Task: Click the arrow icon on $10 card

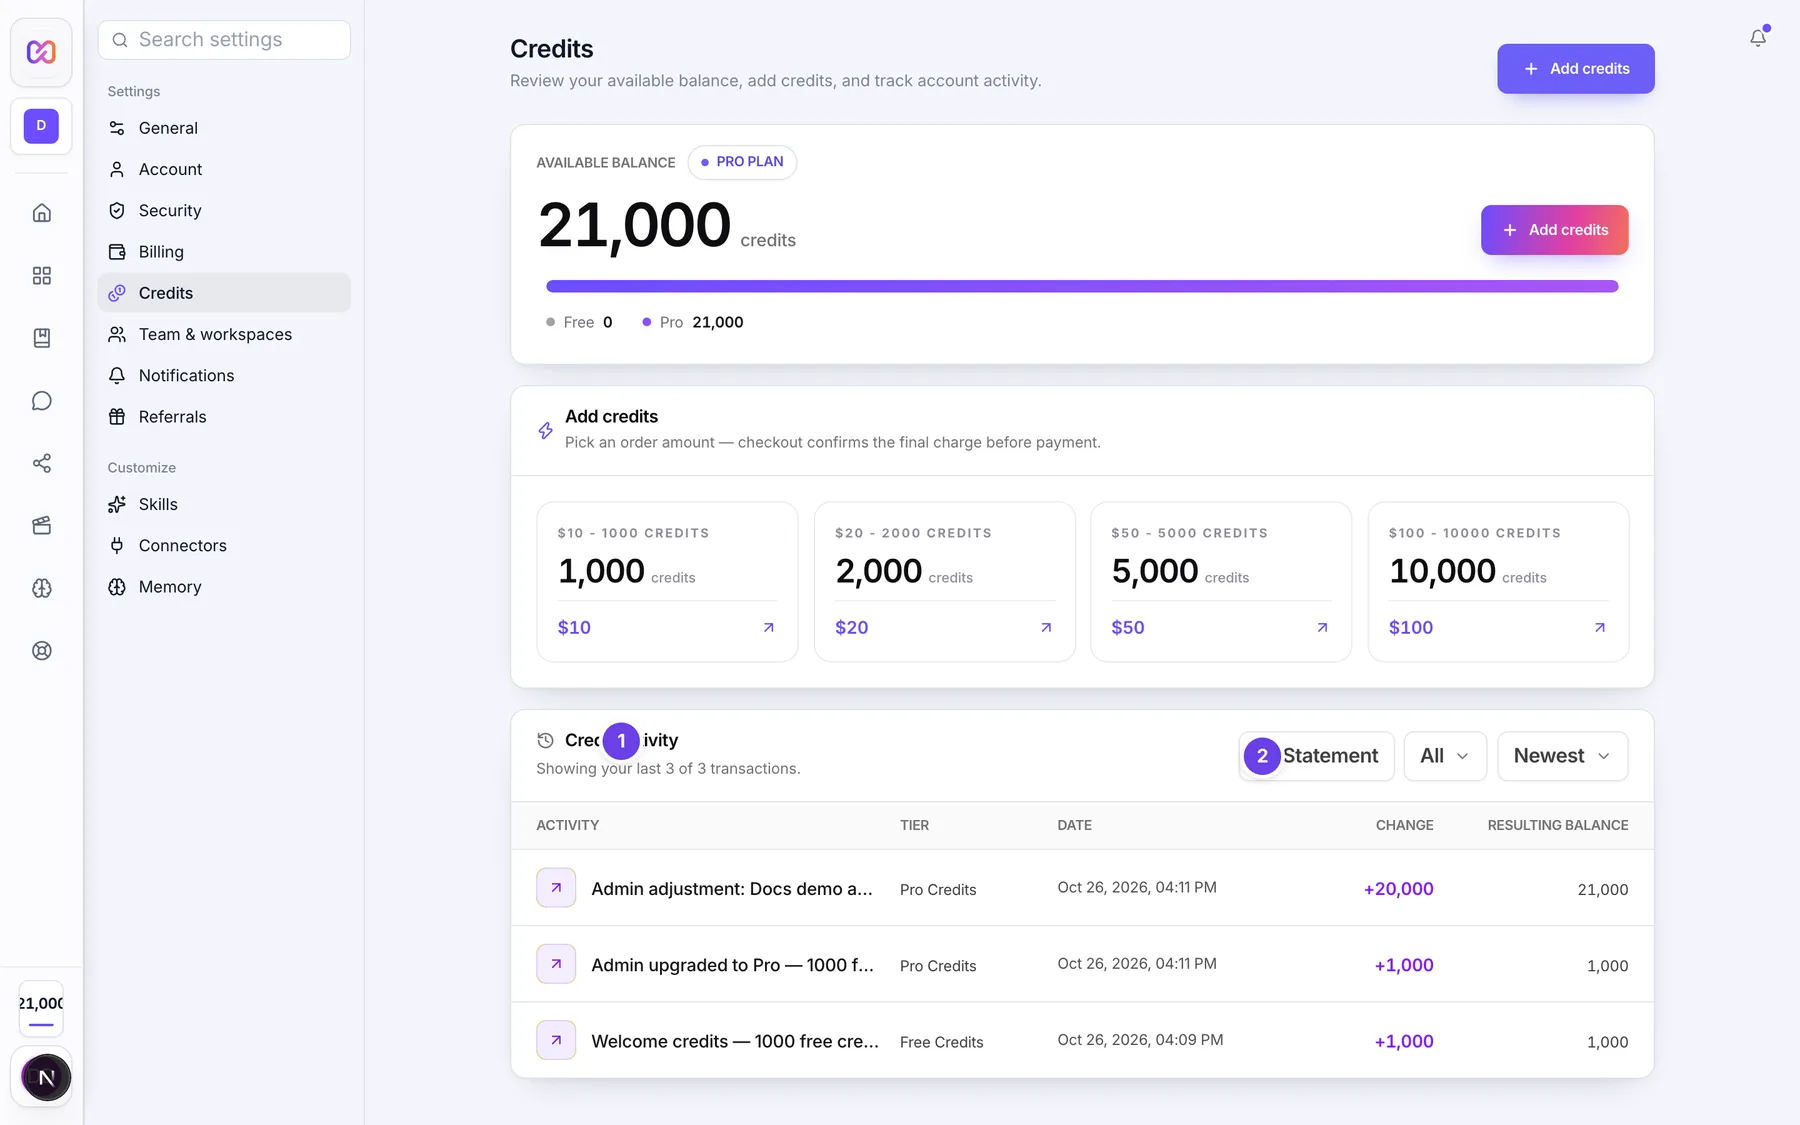Action: [768, 627]
